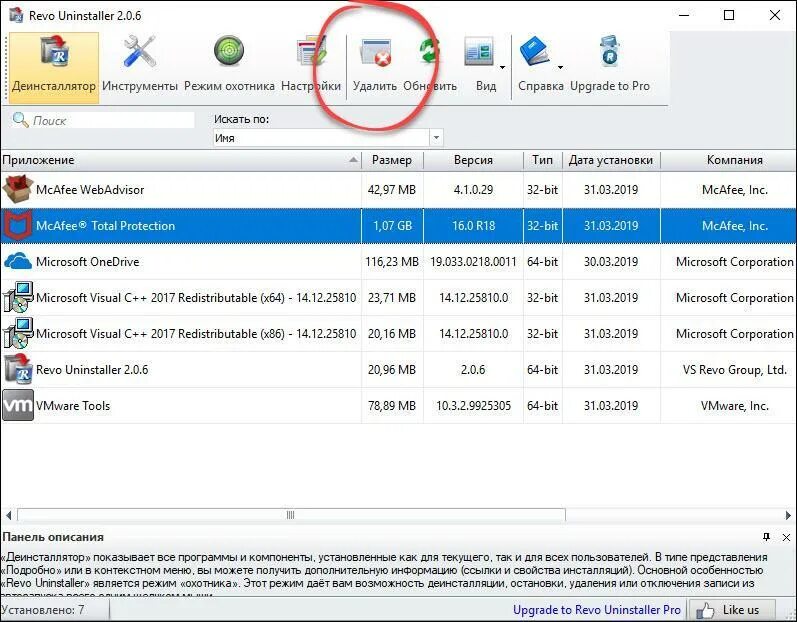Select Visual C++ 2017 Redistributable (x86) entry

196,334
